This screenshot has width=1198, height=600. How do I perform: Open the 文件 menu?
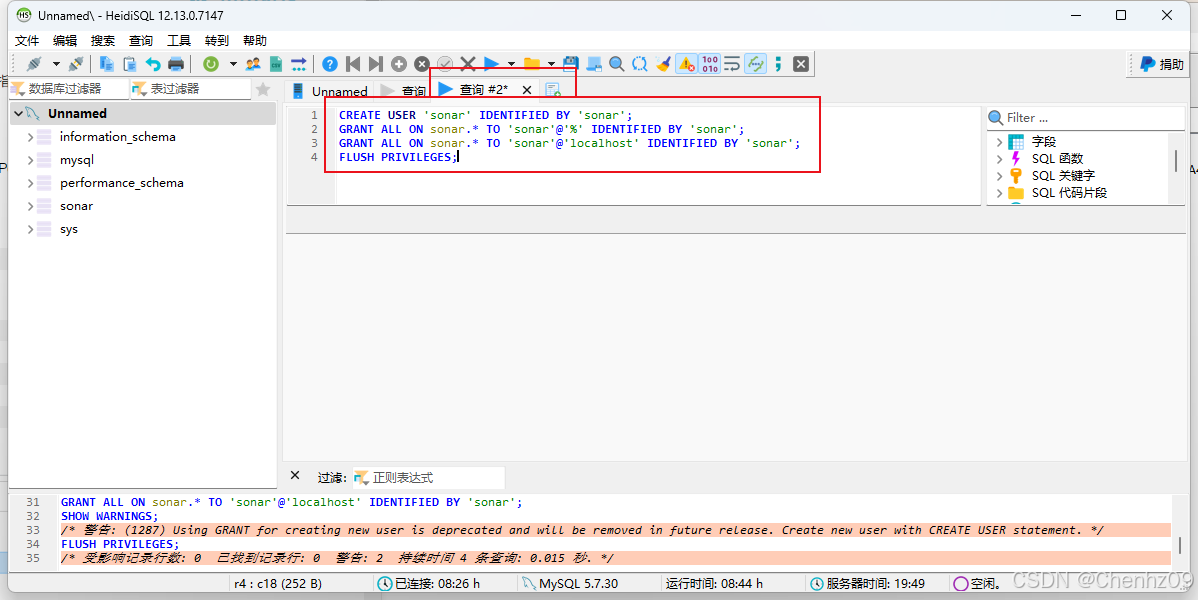coord(27,41)
